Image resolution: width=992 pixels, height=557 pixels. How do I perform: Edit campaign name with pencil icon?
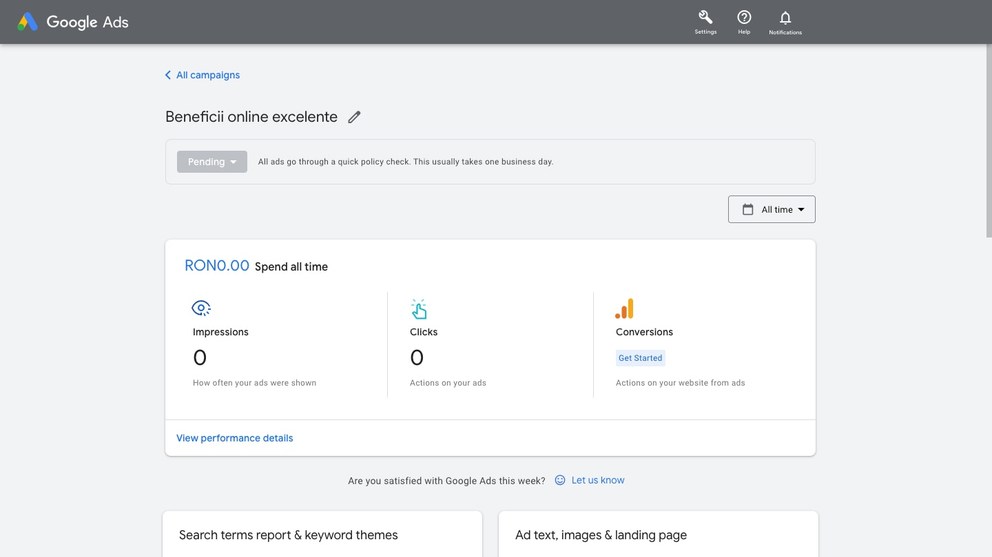(x=354, y=117)
